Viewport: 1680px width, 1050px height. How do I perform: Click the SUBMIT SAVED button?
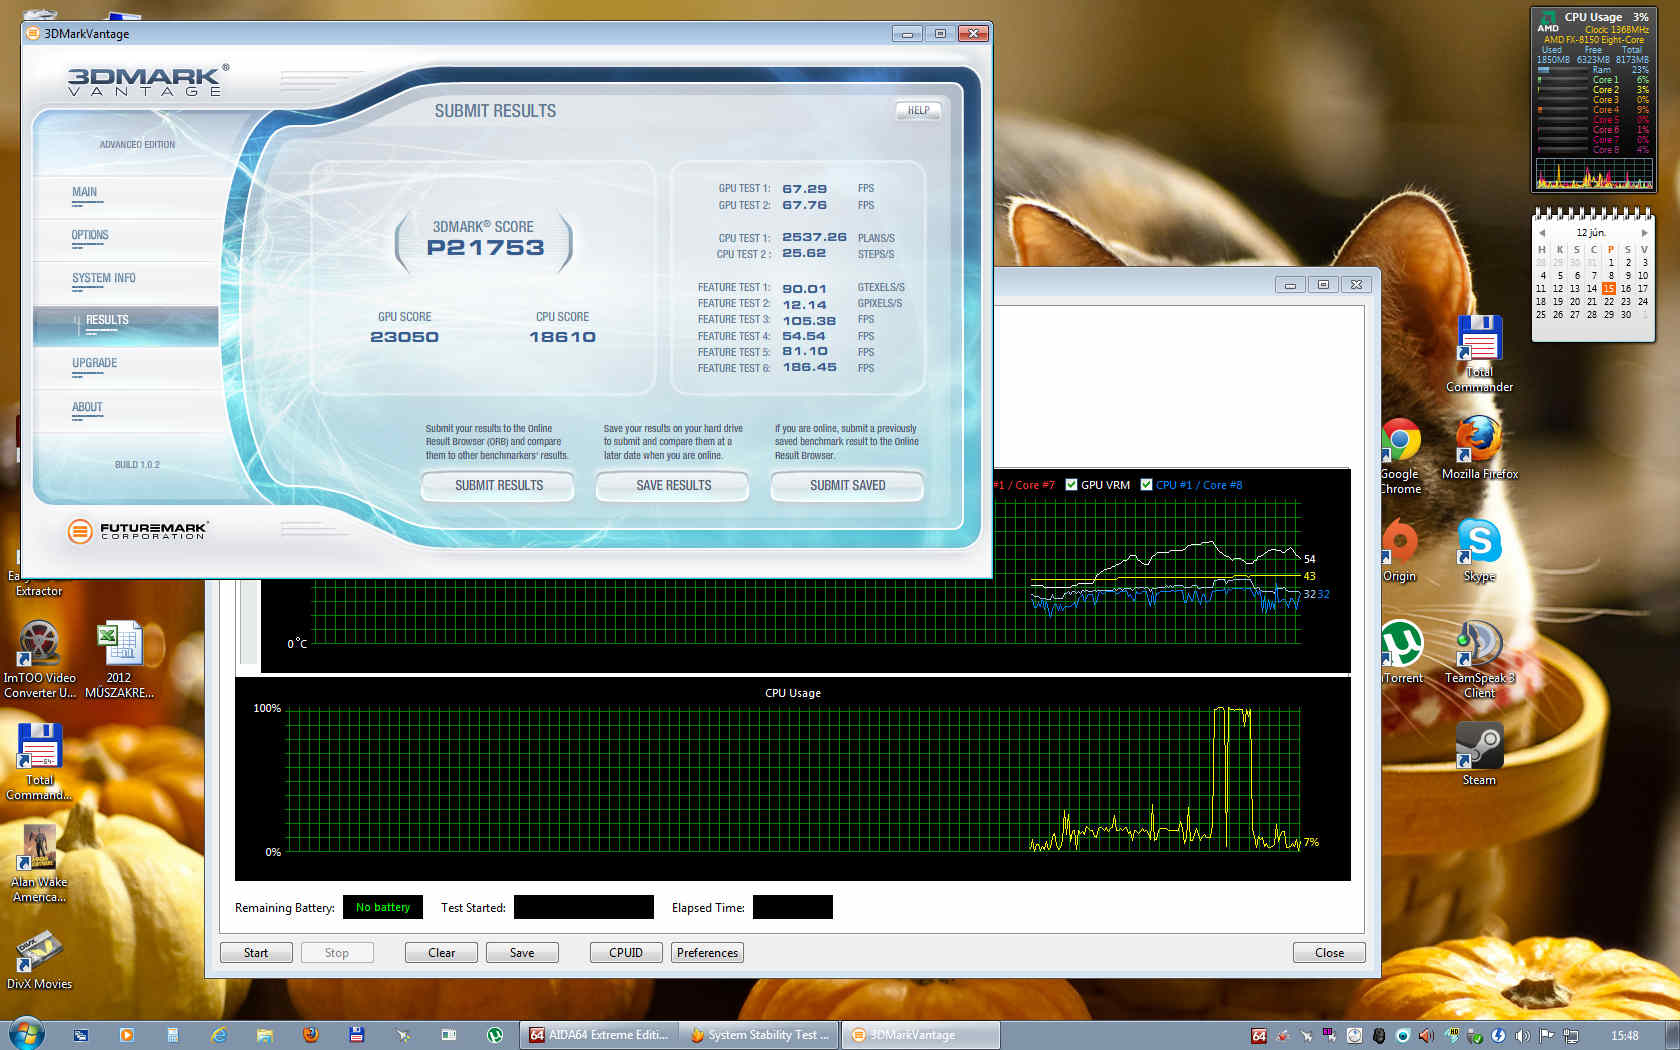click(x=847, y=486)
